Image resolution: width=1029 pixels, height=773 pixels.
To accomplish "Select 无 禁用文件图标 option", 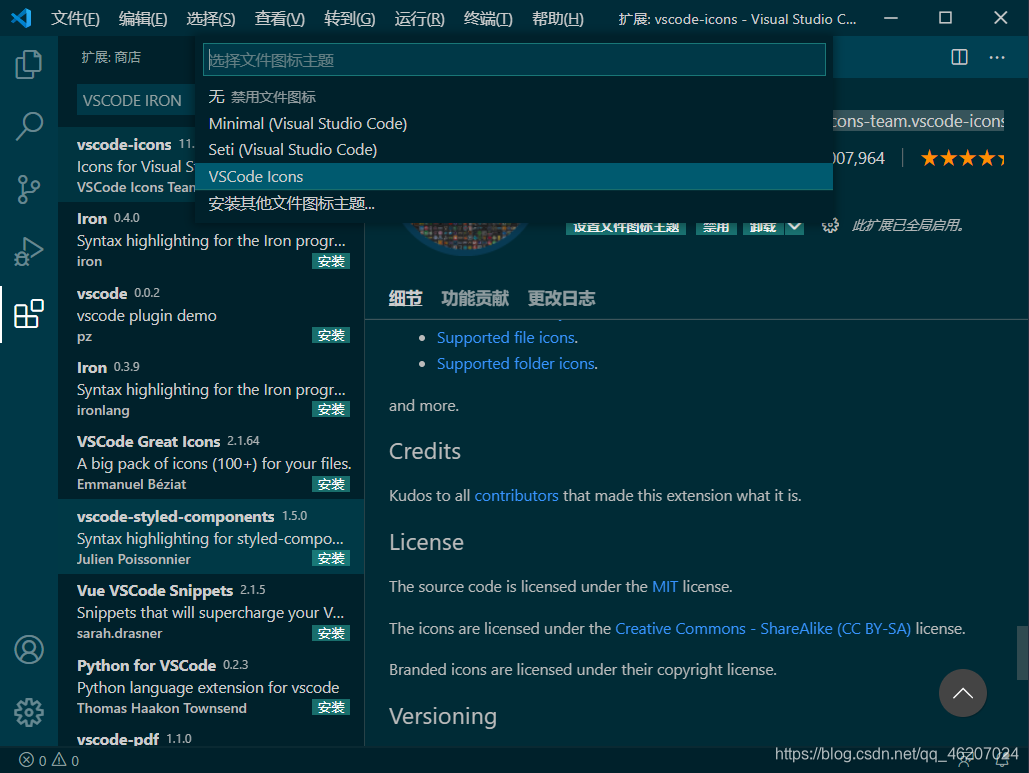I will tap(514, 97).
